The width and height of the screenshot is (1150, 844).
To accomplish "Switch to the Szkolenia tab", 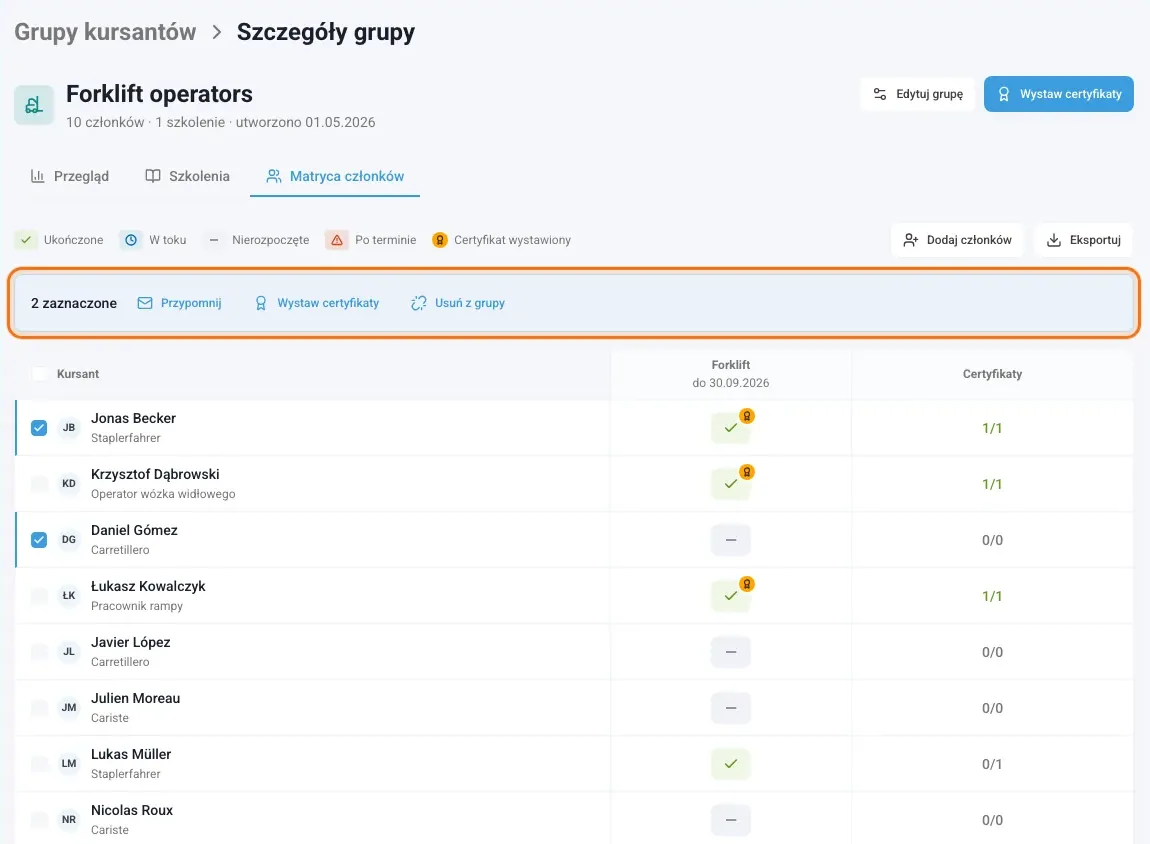I will point(187,176).
